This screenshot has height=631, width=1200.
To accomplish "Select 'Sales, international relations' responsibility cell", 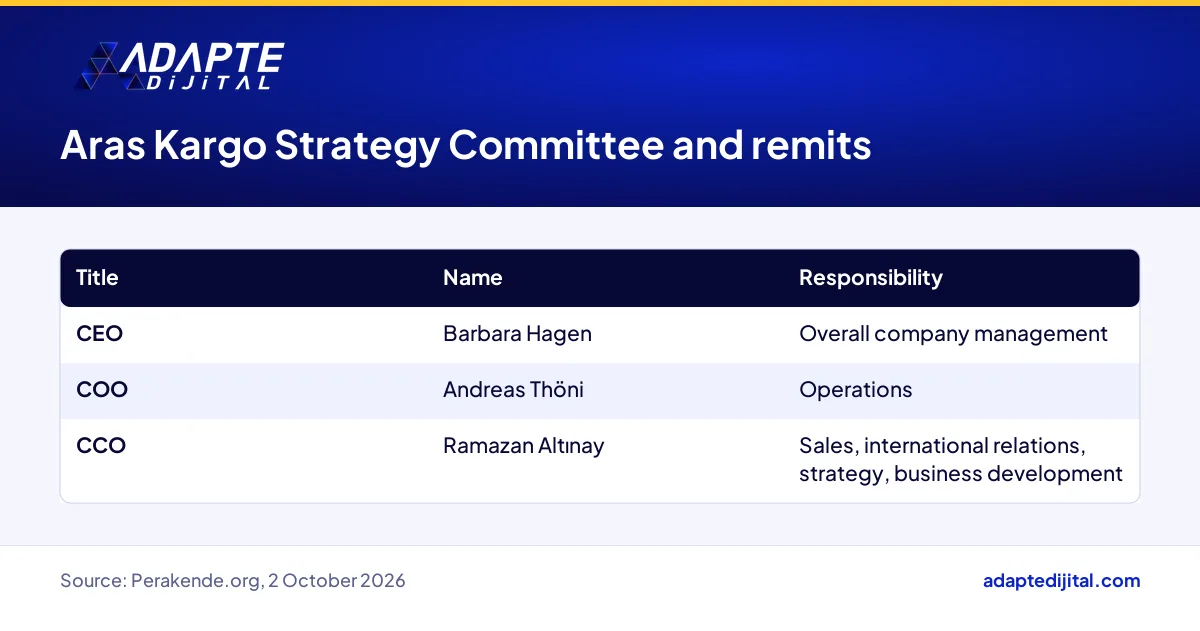I will [961, 460].
